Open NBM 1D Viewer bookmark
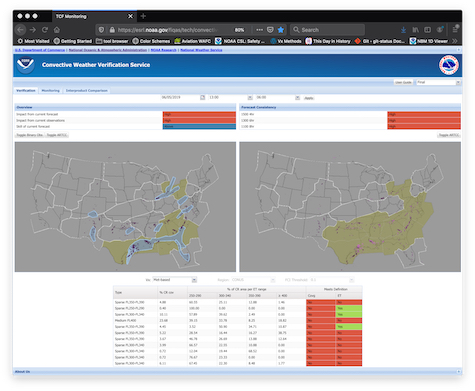 429,41
